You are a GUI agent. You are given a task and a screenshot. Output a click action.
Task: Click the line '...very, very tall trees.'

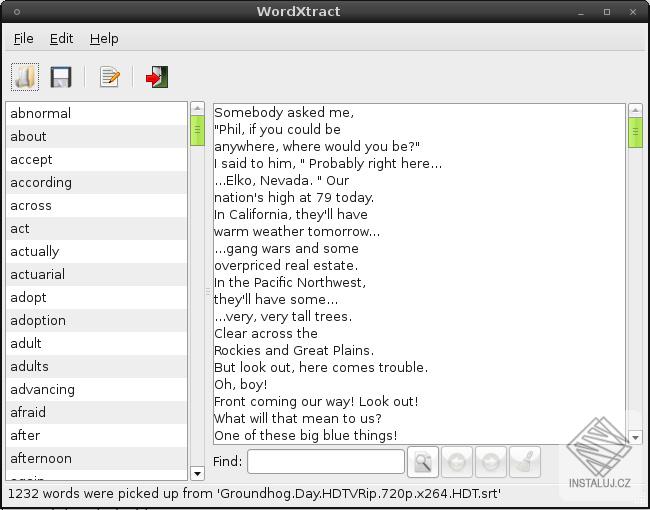click(x=283, y=316)
